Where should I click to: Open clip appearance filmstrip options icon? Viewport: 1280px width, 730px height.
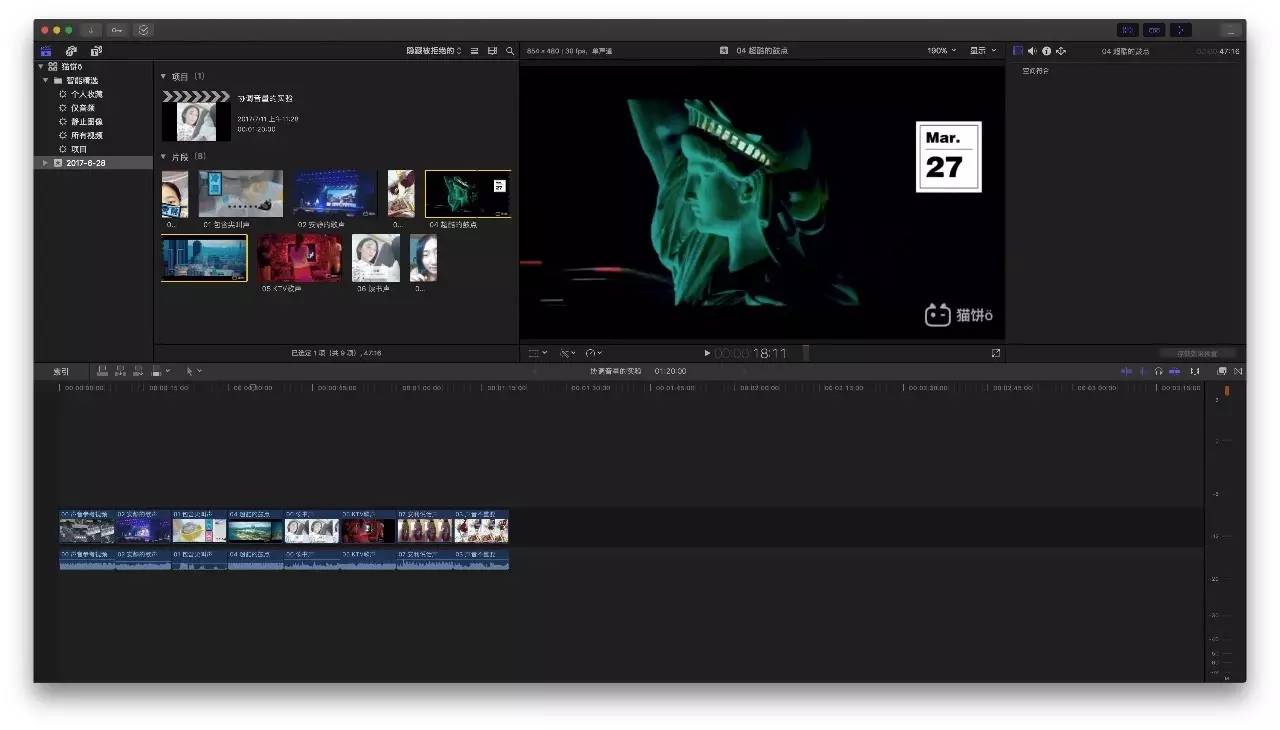[492, 51]
